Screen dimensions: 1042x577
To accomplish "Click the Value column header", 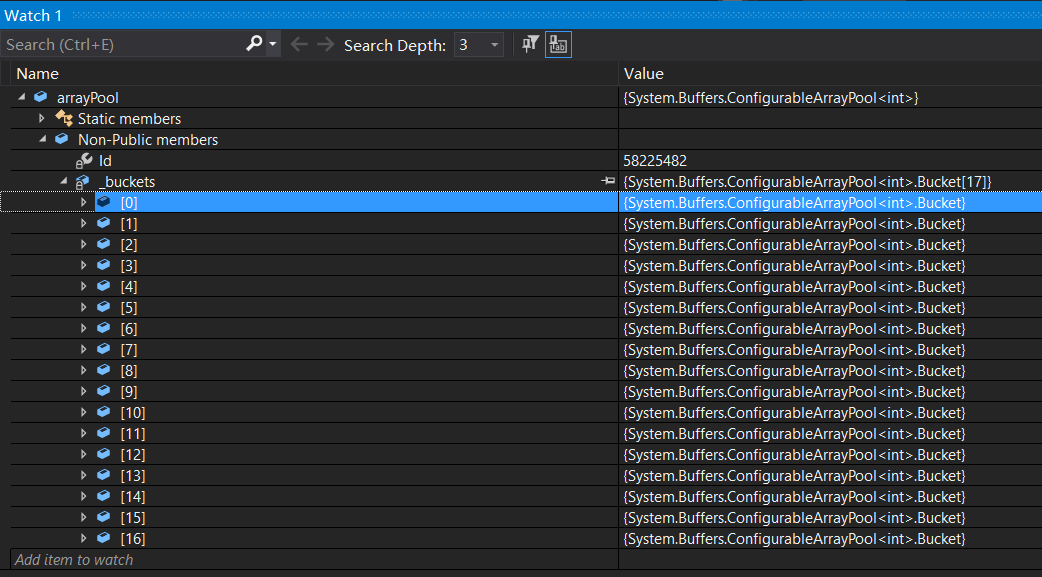I will tap(643, 73).
